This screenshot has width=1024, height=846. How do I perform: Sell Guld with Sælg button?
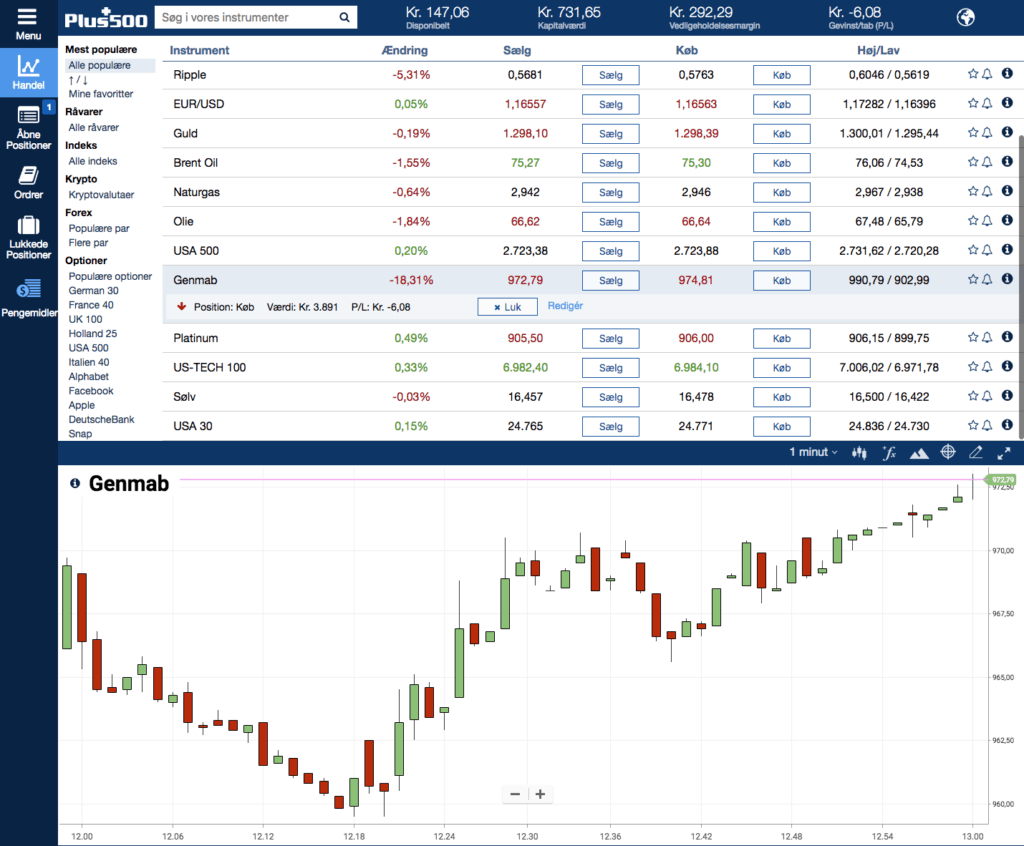pos(611,134)
